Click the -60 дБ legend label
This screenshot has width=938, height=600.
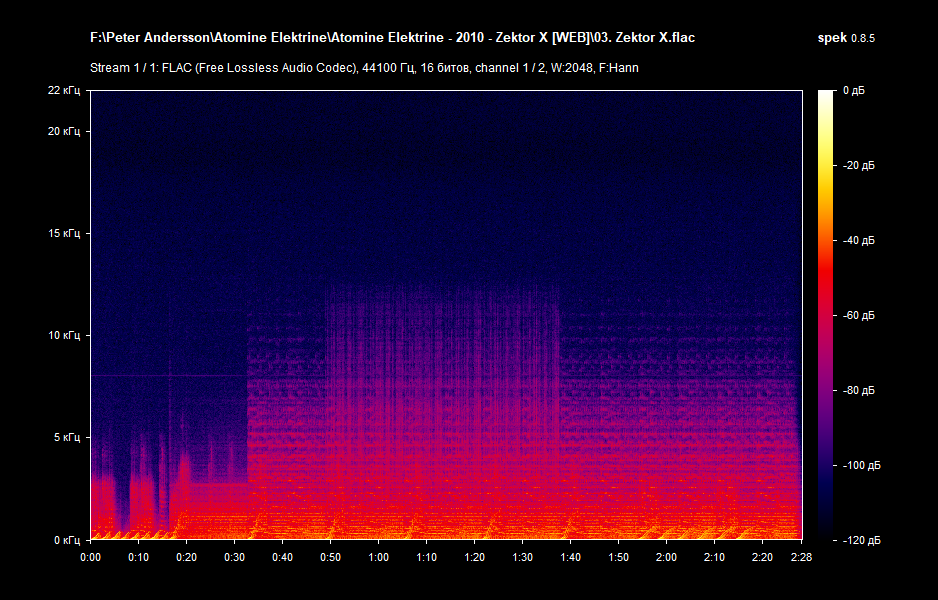pos(861,316)
